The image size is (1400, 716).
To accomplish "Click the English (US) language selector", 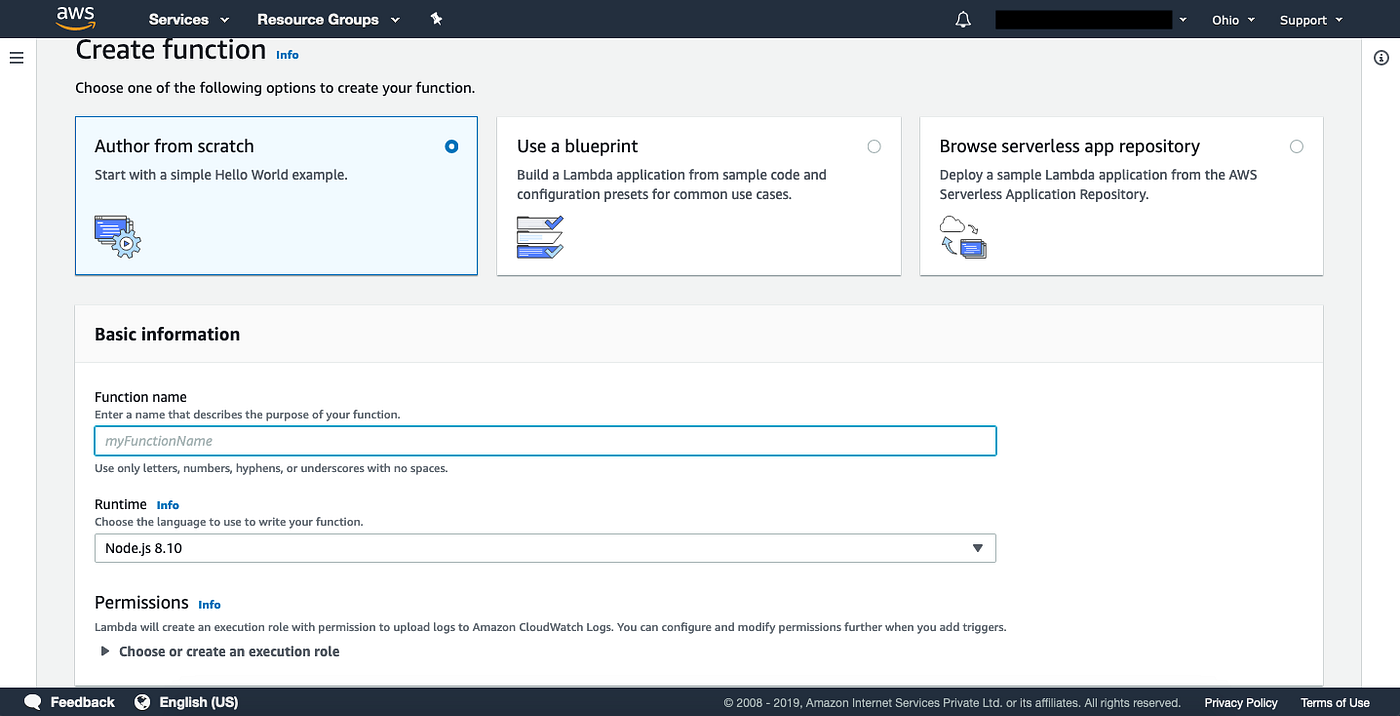I will pos(187,702).
